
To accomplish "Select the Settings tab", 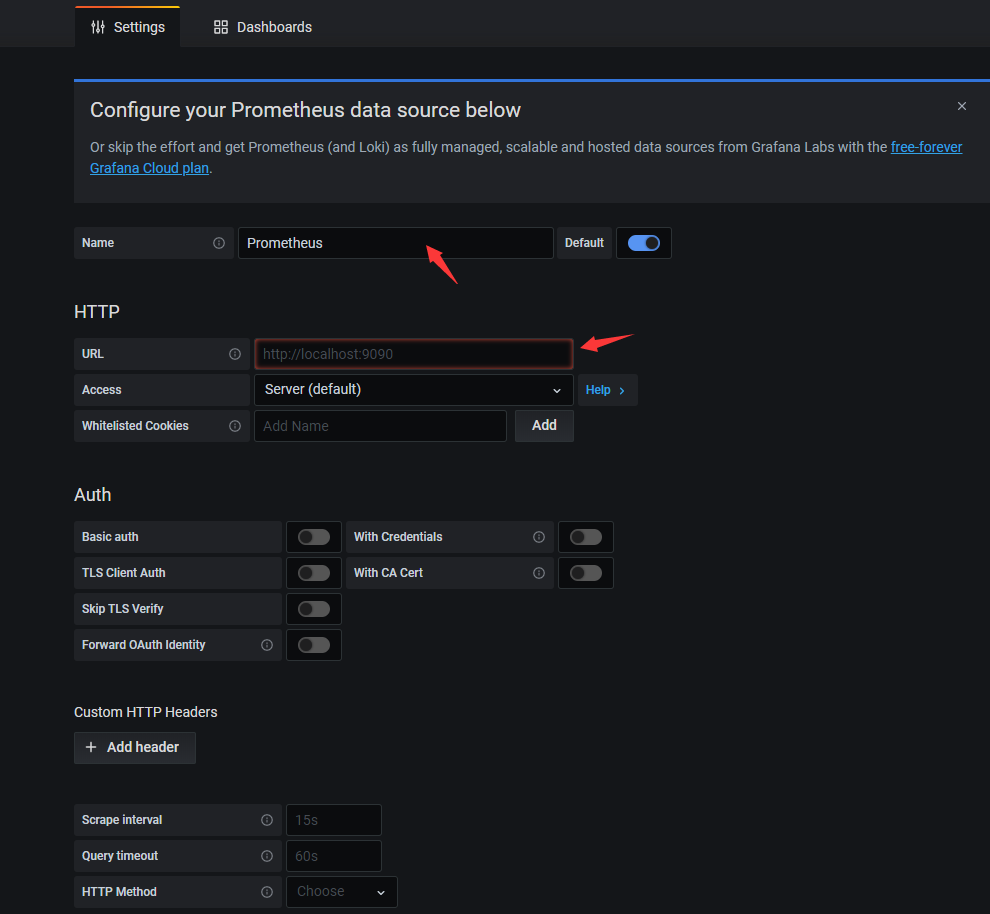I will tap(127, 27).
